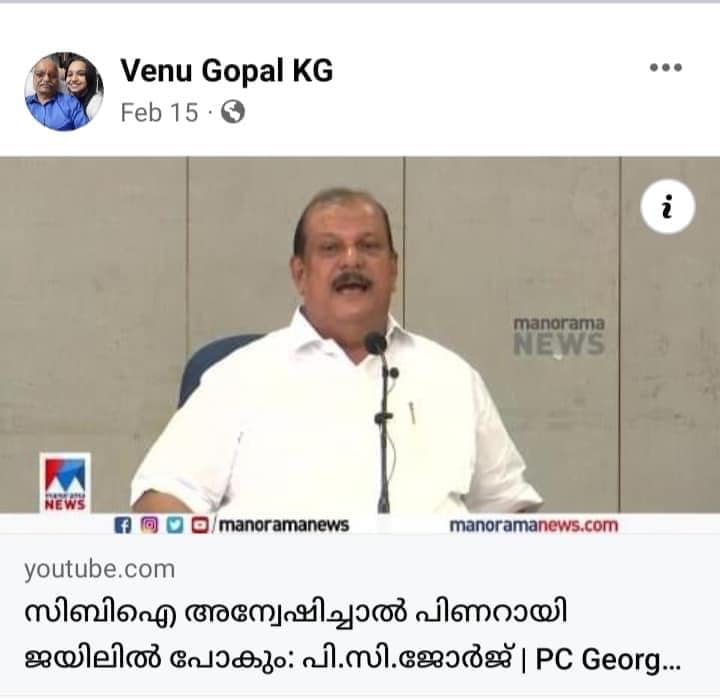
Task: Click the link preview card footer
Action: coord(360,614)
